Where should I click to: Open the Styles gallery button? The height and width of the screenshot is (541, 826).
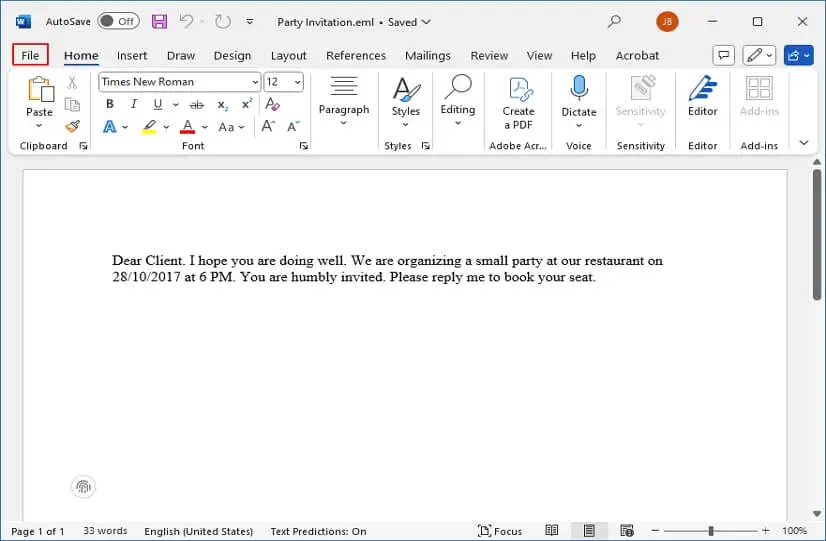click(406, 103)
